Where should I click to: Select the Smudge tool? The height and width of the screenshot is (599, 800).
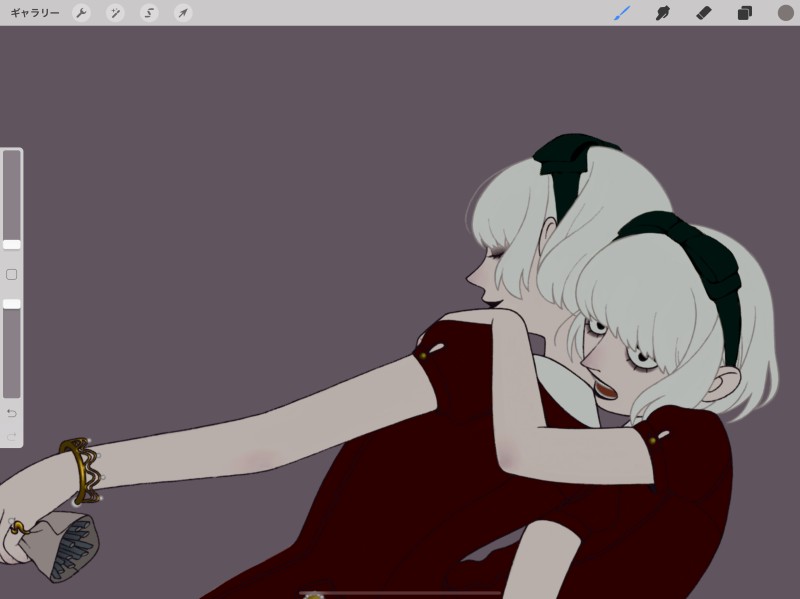pyautogui.click(x=663, y=13)
